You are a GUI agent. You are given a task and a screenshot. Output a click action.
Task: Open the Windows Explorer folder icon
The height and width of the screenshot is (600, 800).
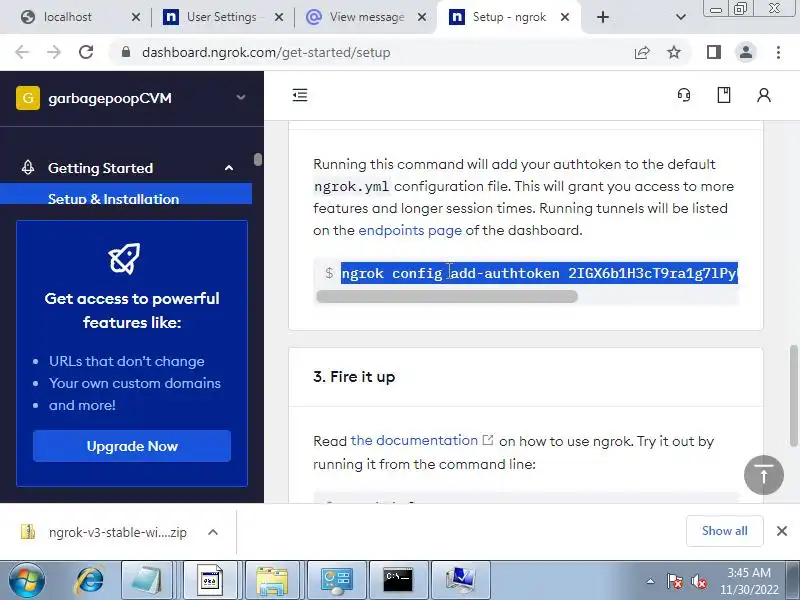pos(273,580)
